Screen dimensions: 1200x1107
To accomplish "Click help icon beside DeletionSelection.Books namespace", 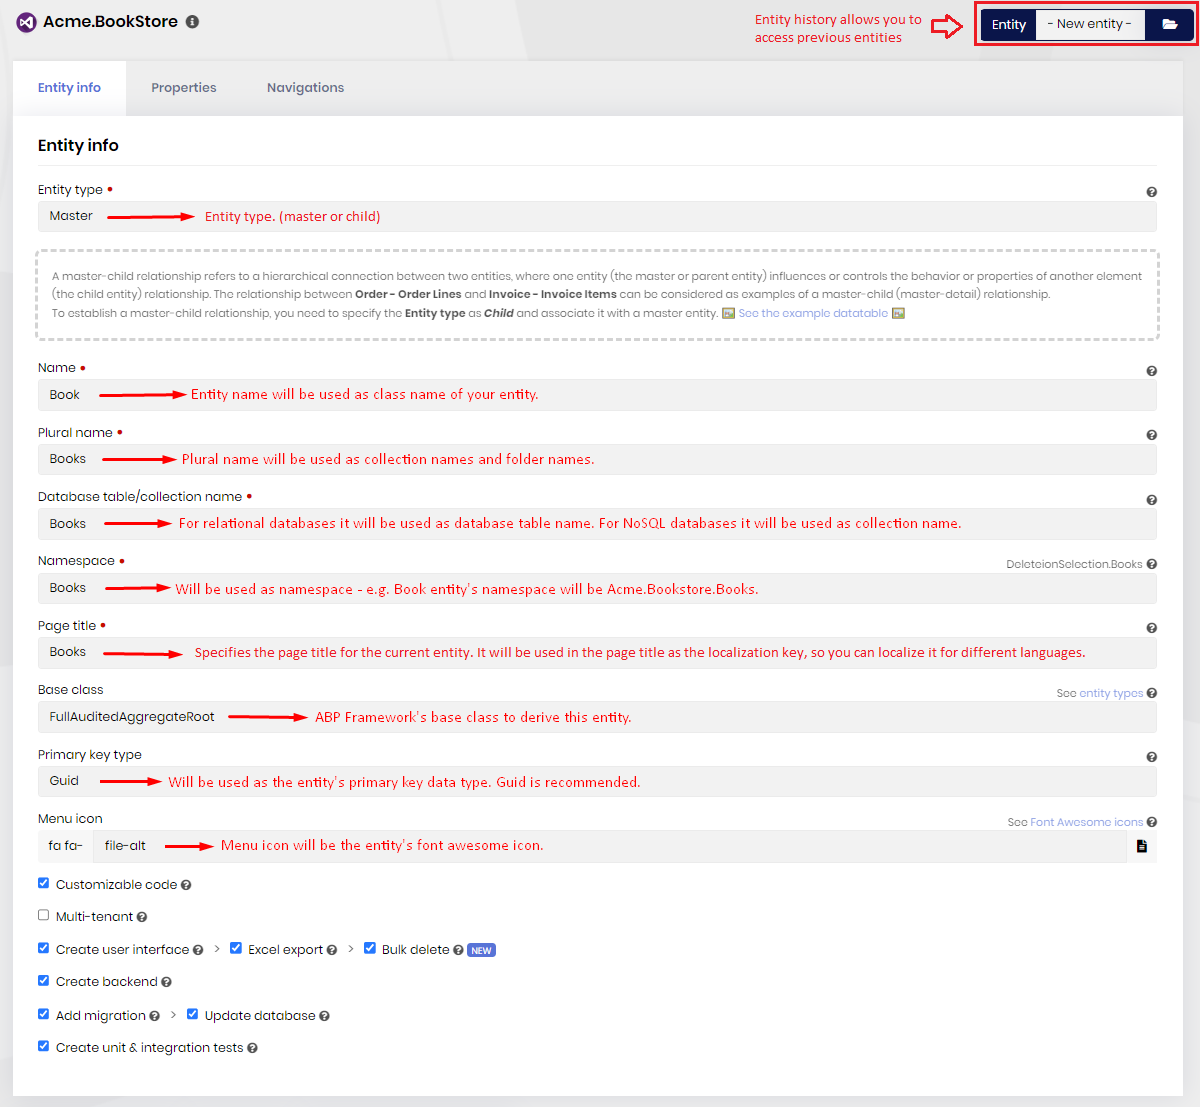I will coord(1152,564).
